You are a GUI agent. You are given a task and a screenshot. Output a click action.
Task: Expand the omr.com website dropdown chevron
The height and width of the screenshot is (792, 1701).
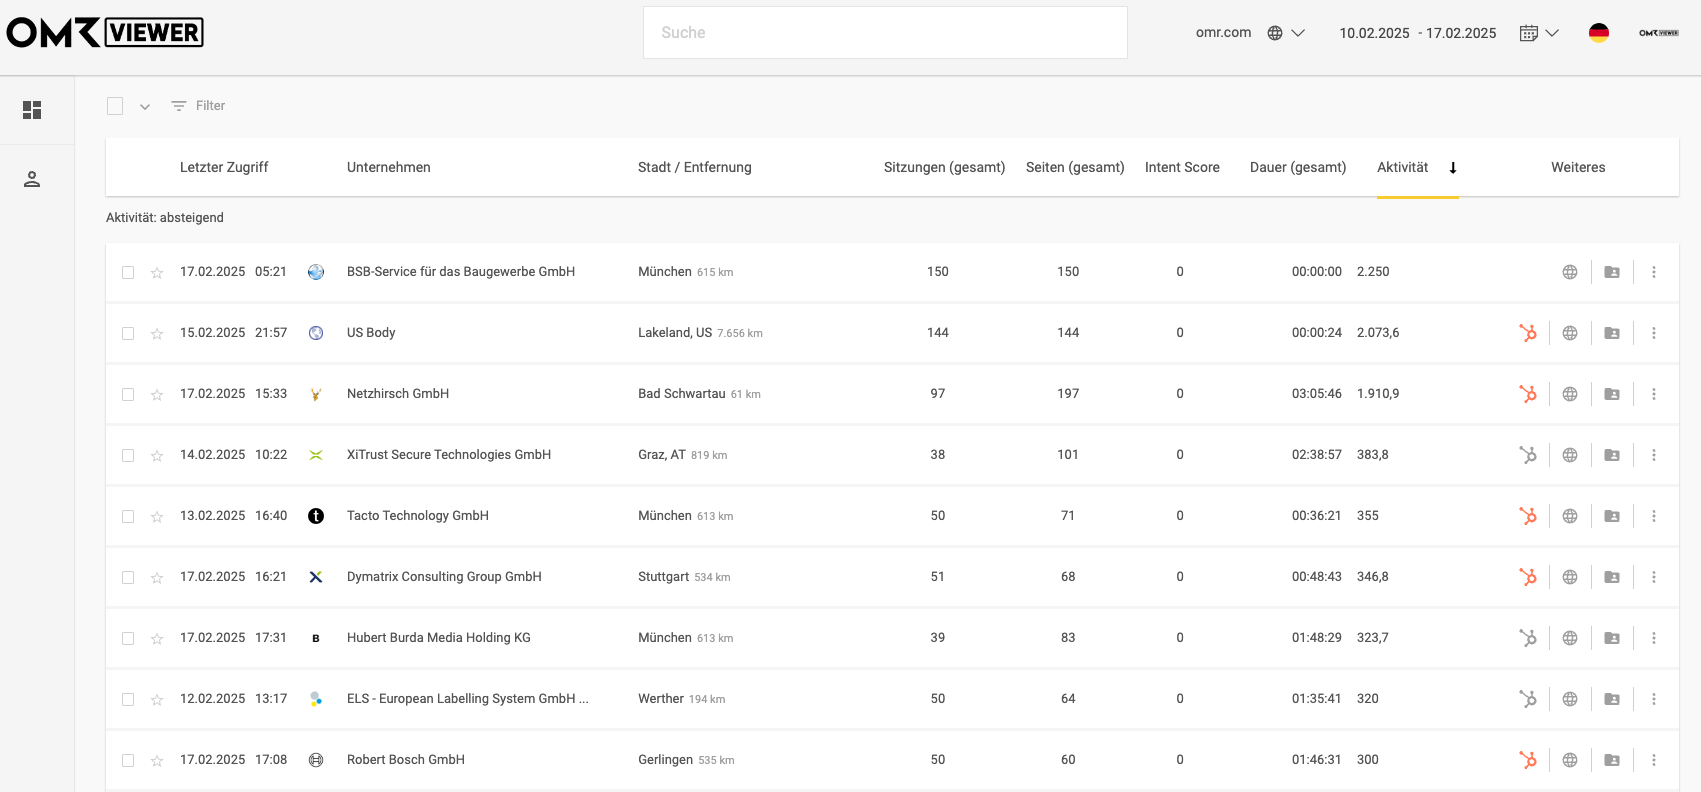pos(1298,33)
